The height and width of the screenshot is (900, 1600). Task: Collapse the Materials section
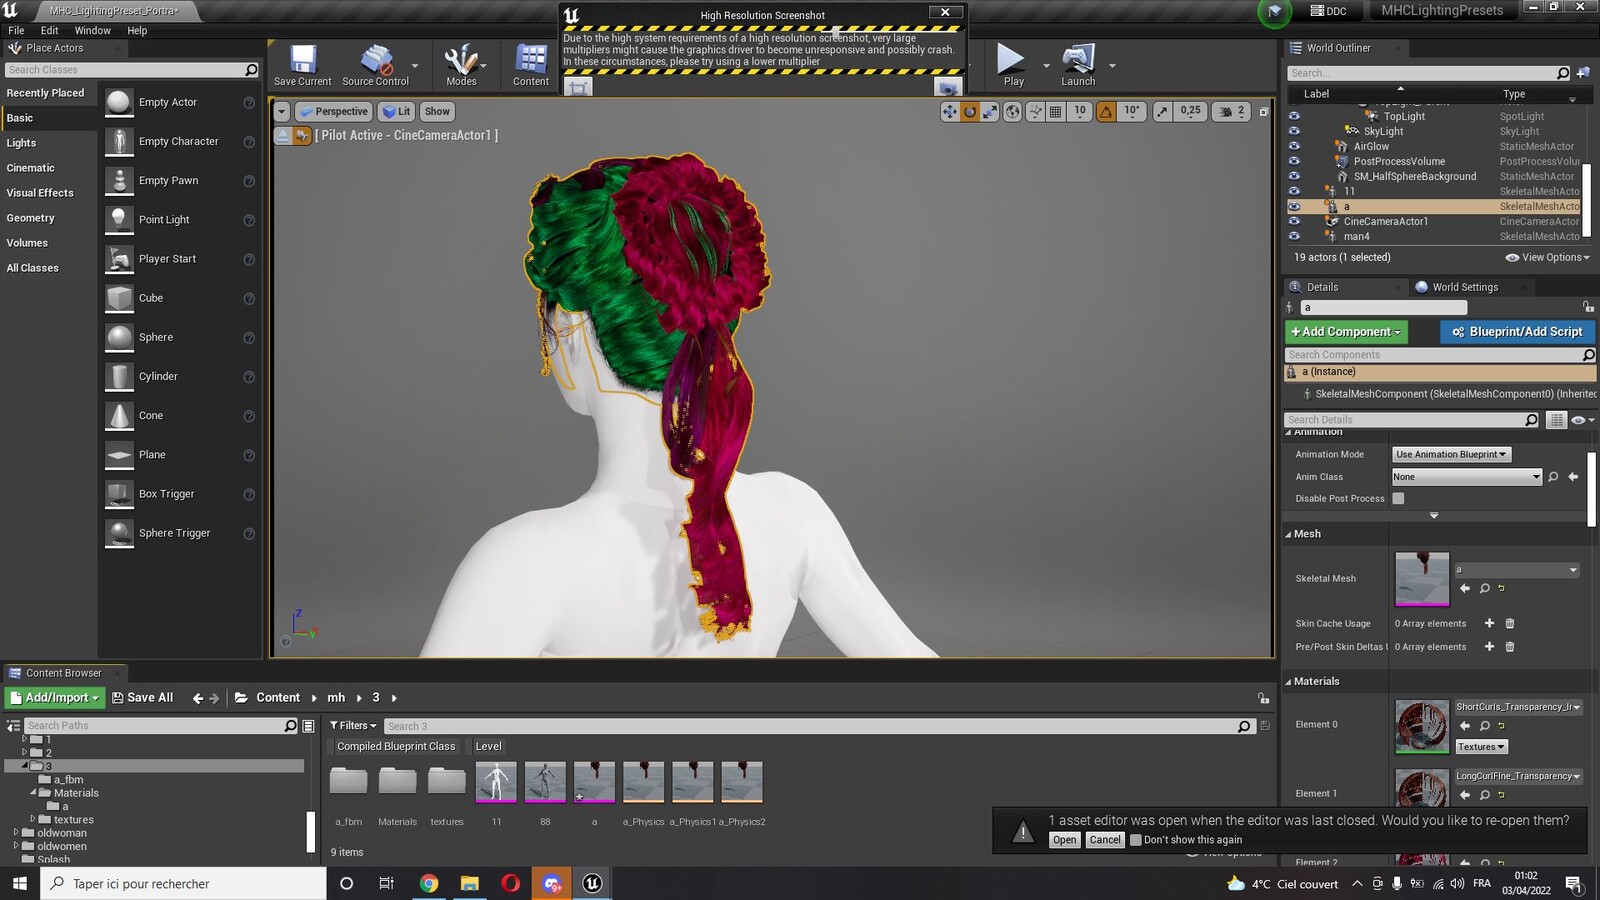[1289, 682]
